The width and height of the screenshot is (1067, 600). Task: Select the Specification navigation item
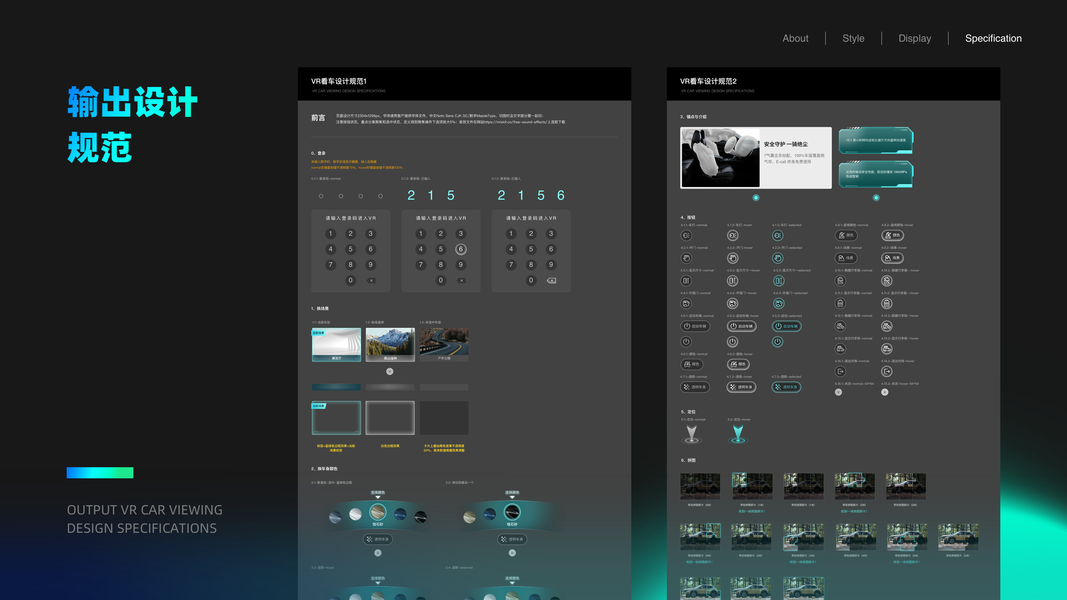pyautogui.click(x=993, y=39)
